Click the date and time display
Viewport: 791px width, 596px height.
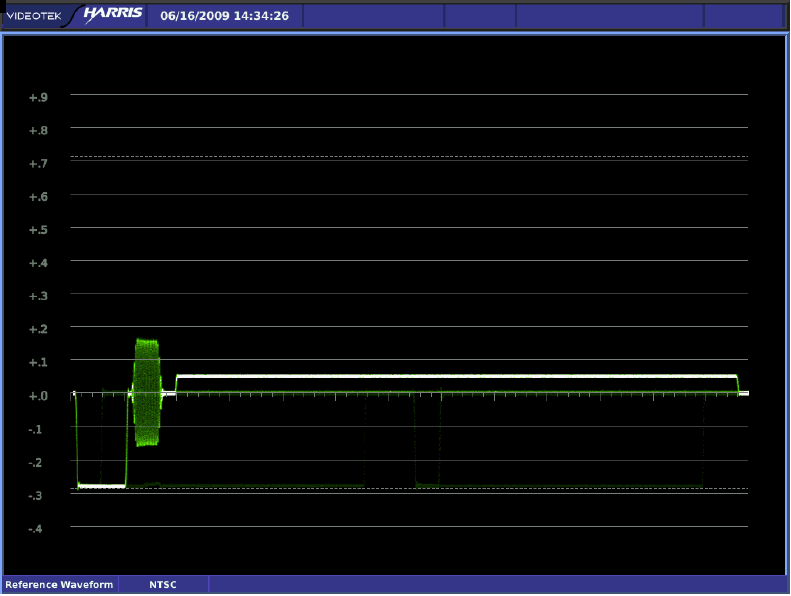coord(224,16)
